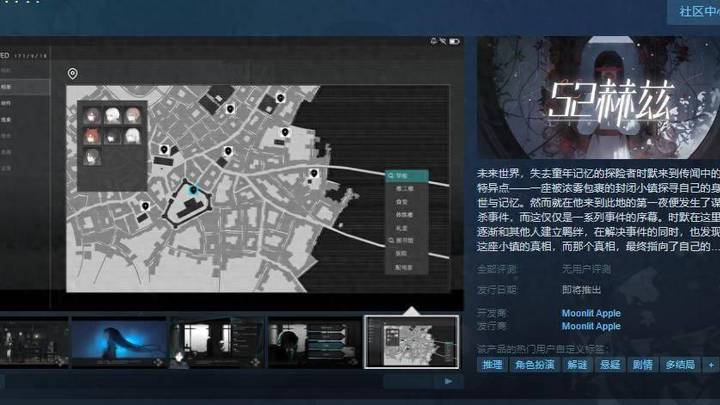
Task: Click the 剧情 tag
Action: click(642, 365)
